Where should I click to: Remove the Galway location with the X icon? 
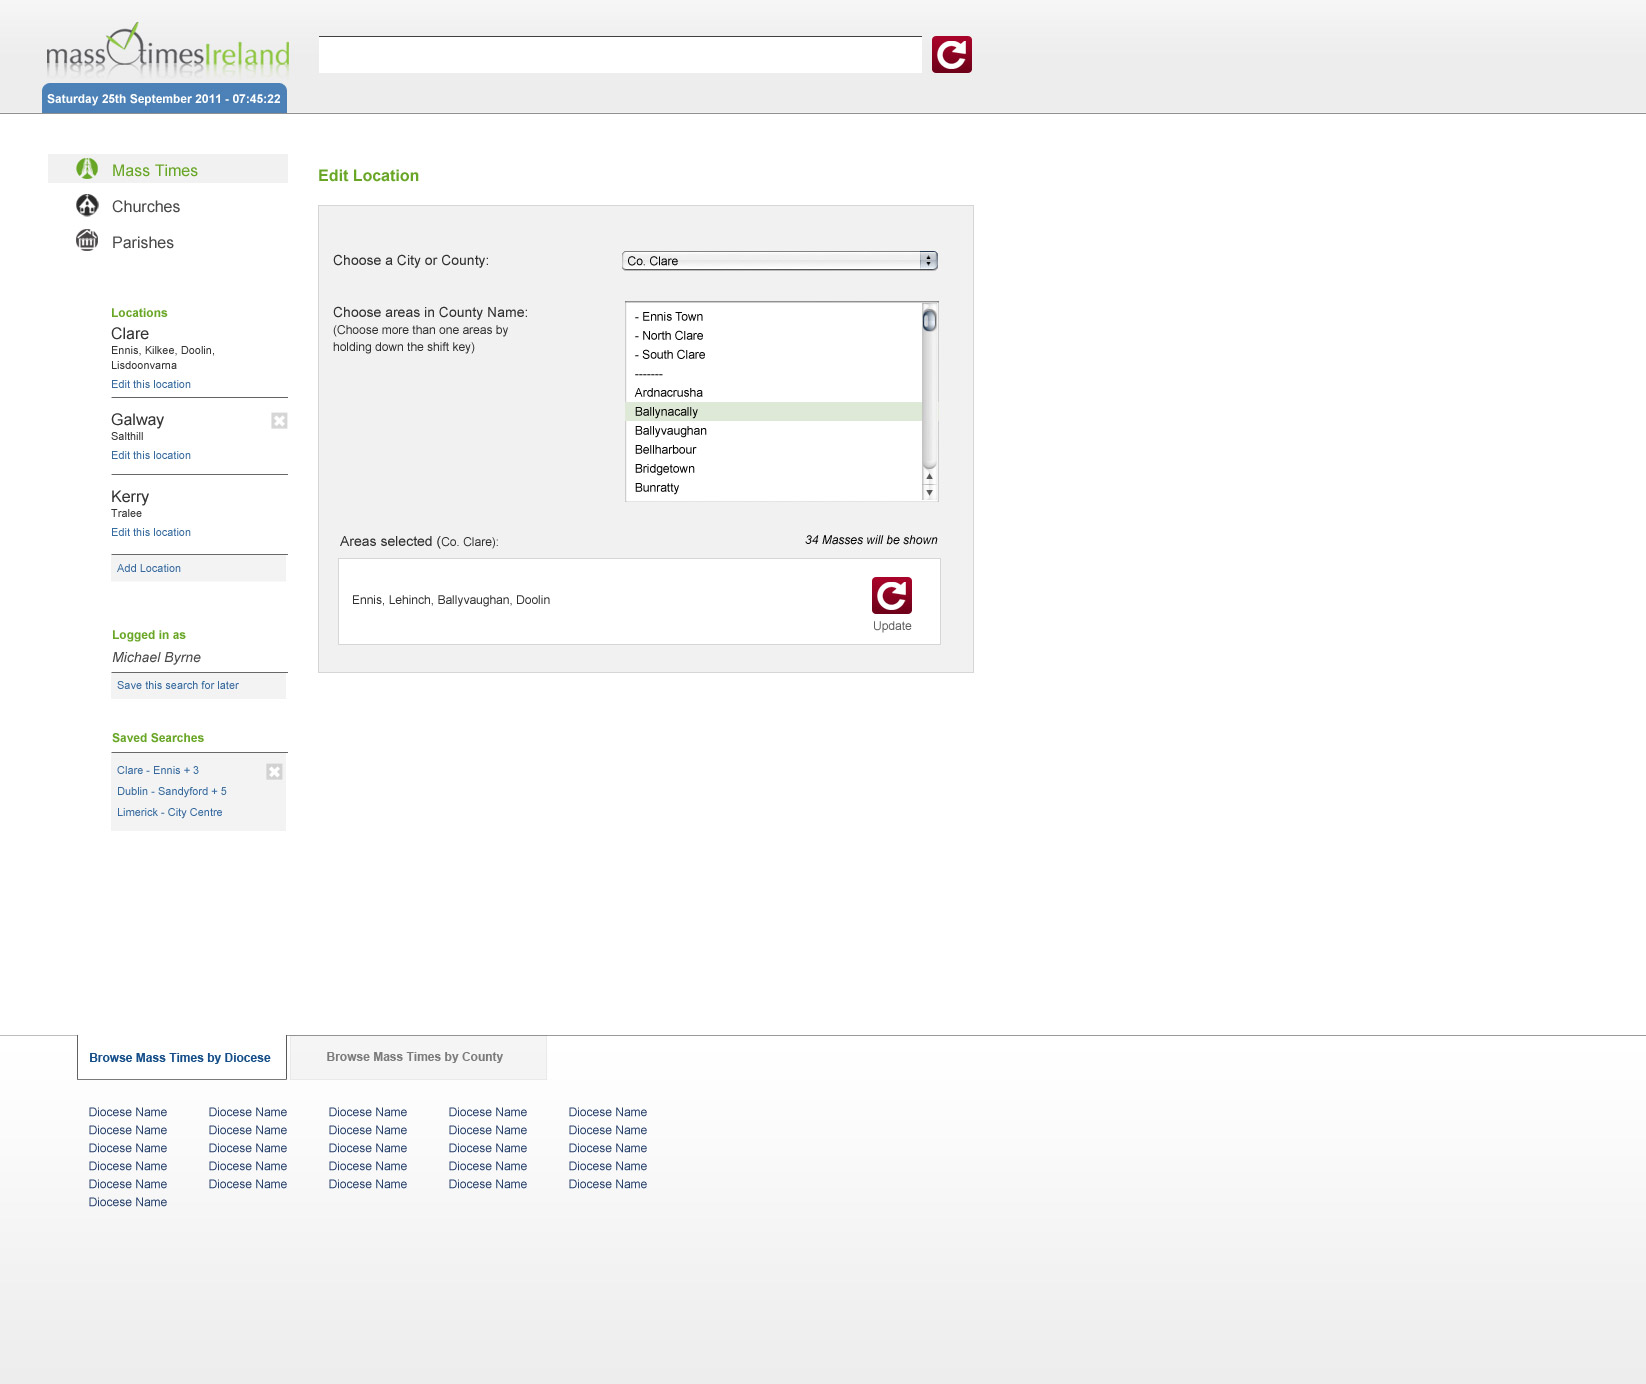[x=279, y=421]
